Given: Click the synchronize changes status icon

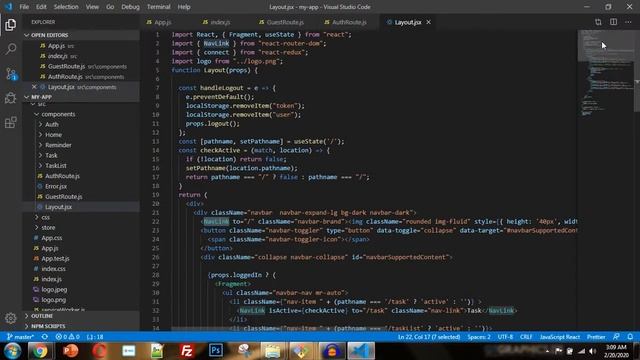Looking at the screenshot, I should 44,337.
